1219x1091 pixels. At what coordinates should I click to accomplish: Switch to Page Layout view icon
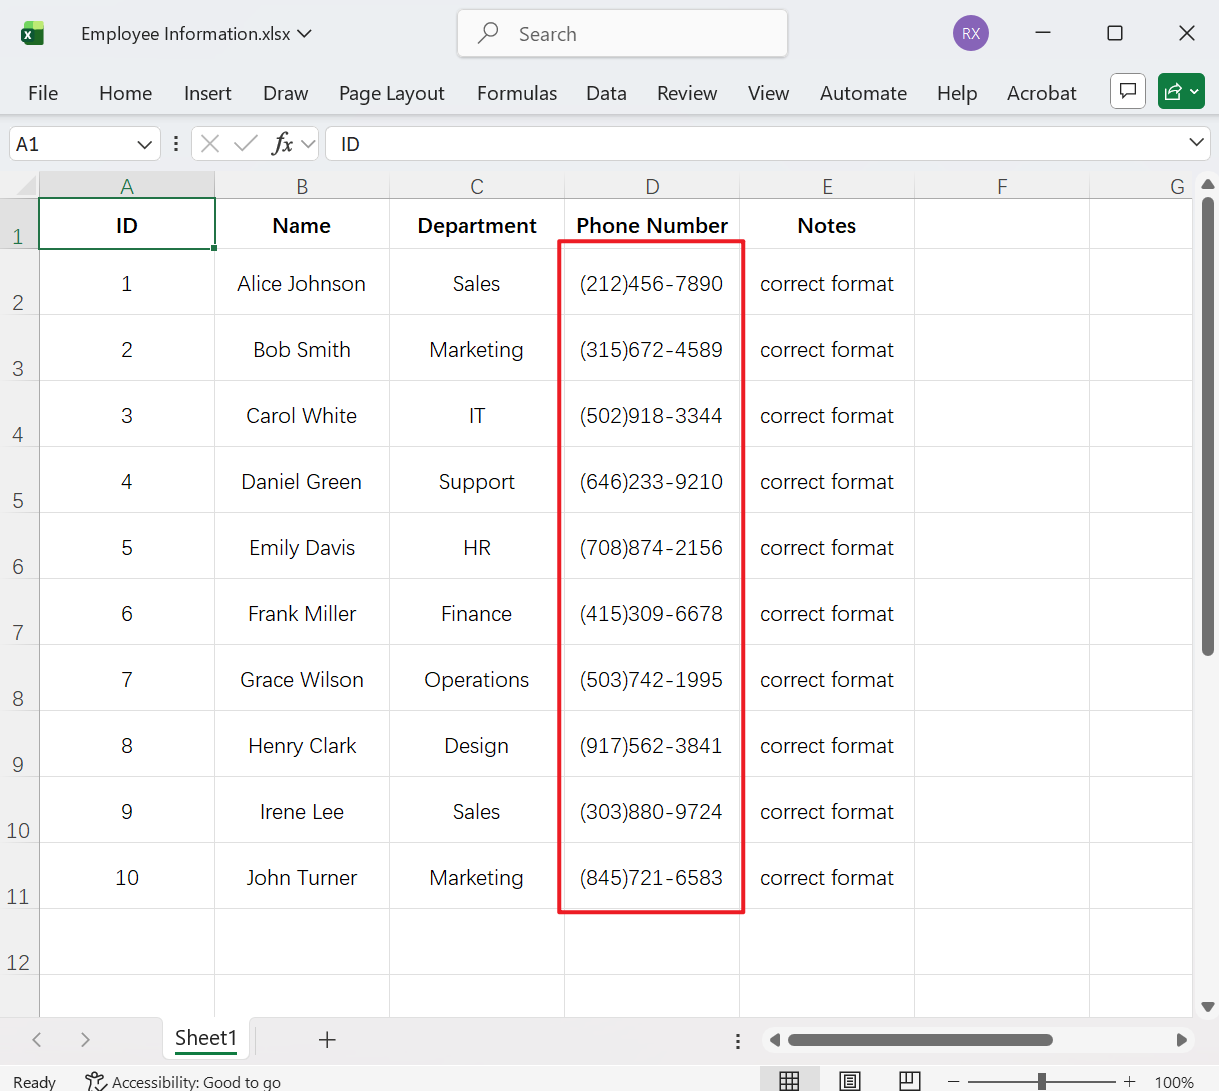[849, 1080]
